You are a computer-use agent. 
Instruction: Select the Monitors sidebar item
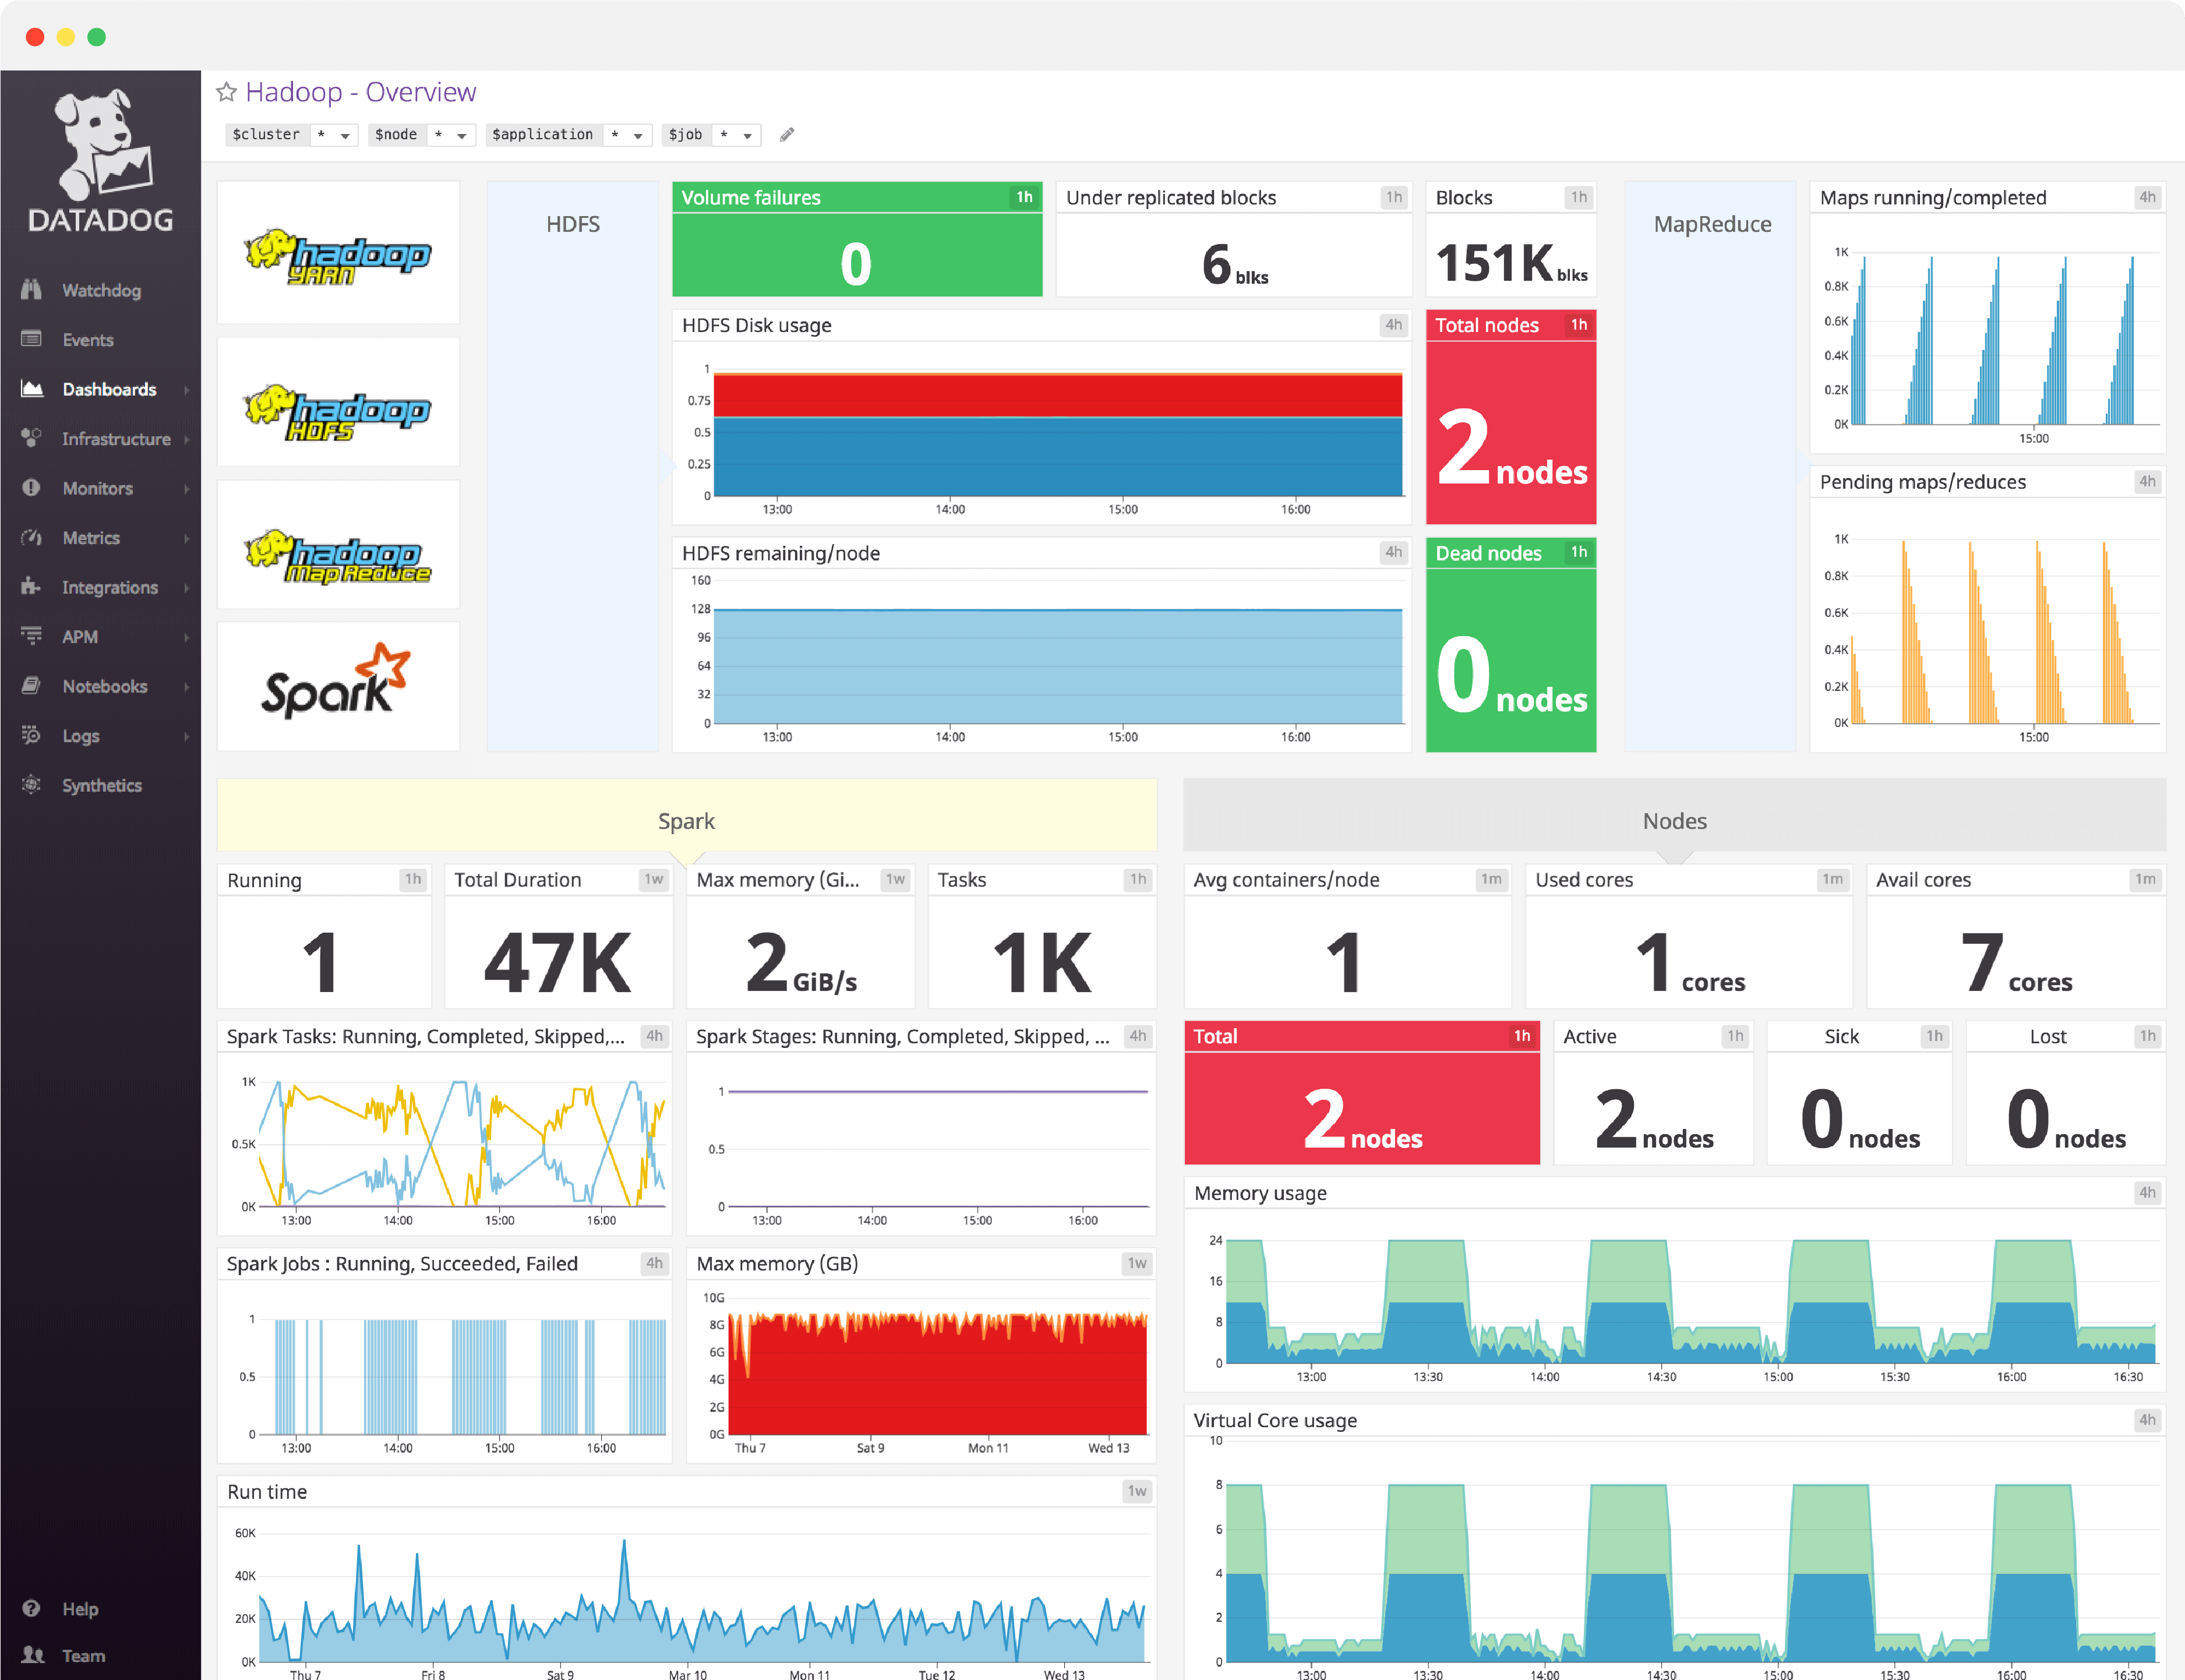pyautogui.click(x=97, y=488)
